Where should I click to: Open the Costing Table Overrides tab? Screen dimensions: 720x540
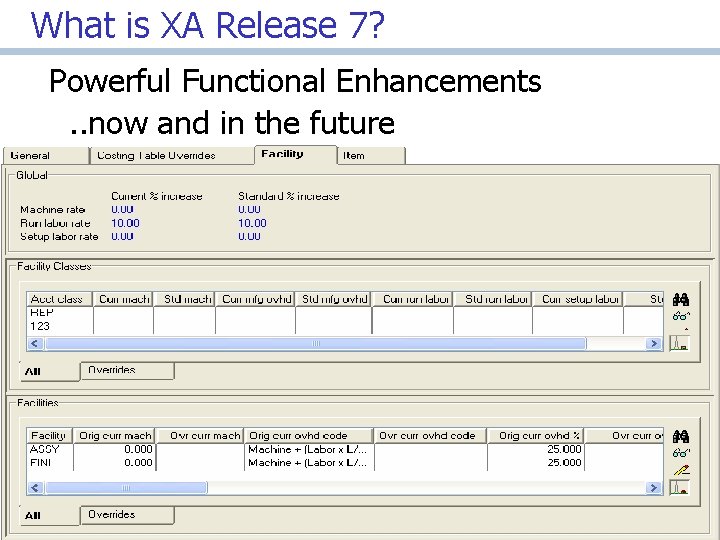pos(172,156)
